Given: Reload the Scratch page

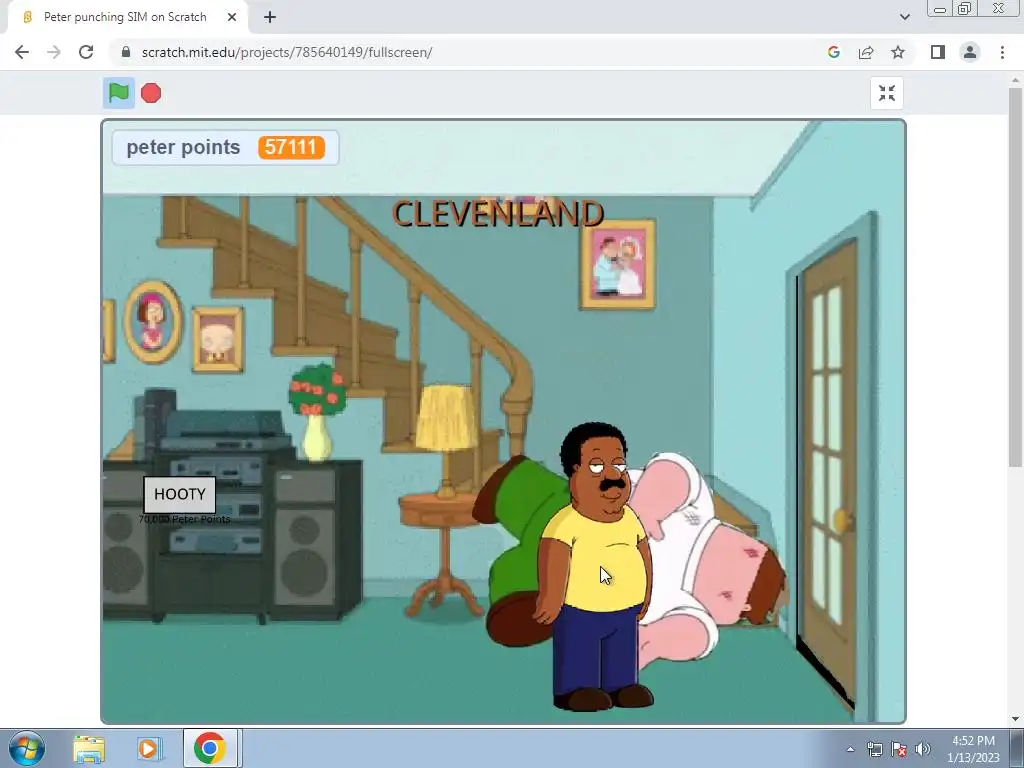Looking at the screenshot, I should [86, 52].
